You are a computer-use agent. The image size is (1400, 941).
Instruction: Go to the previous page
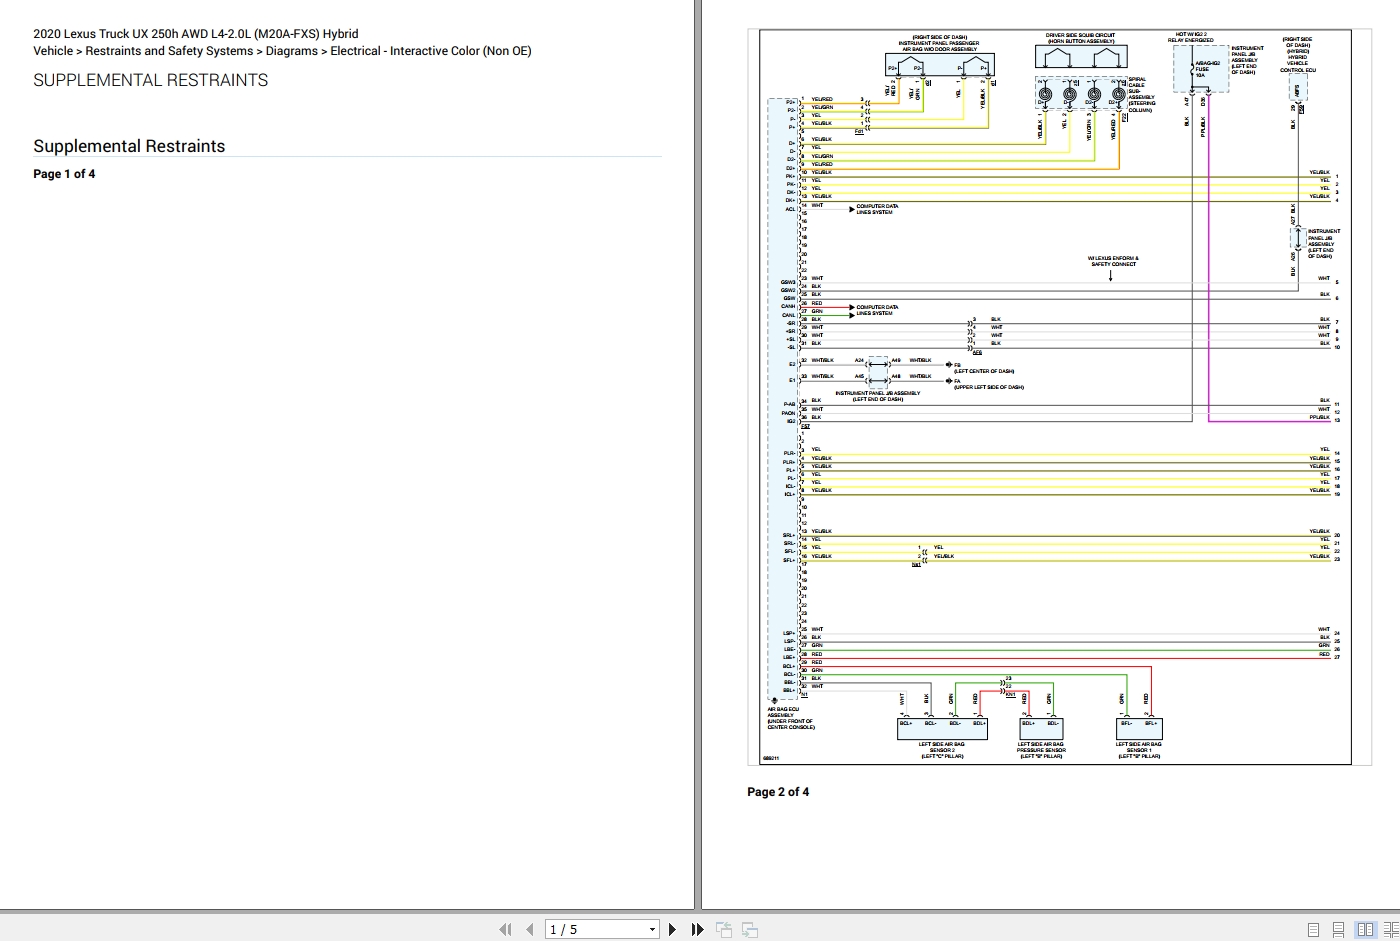point(529,929)
